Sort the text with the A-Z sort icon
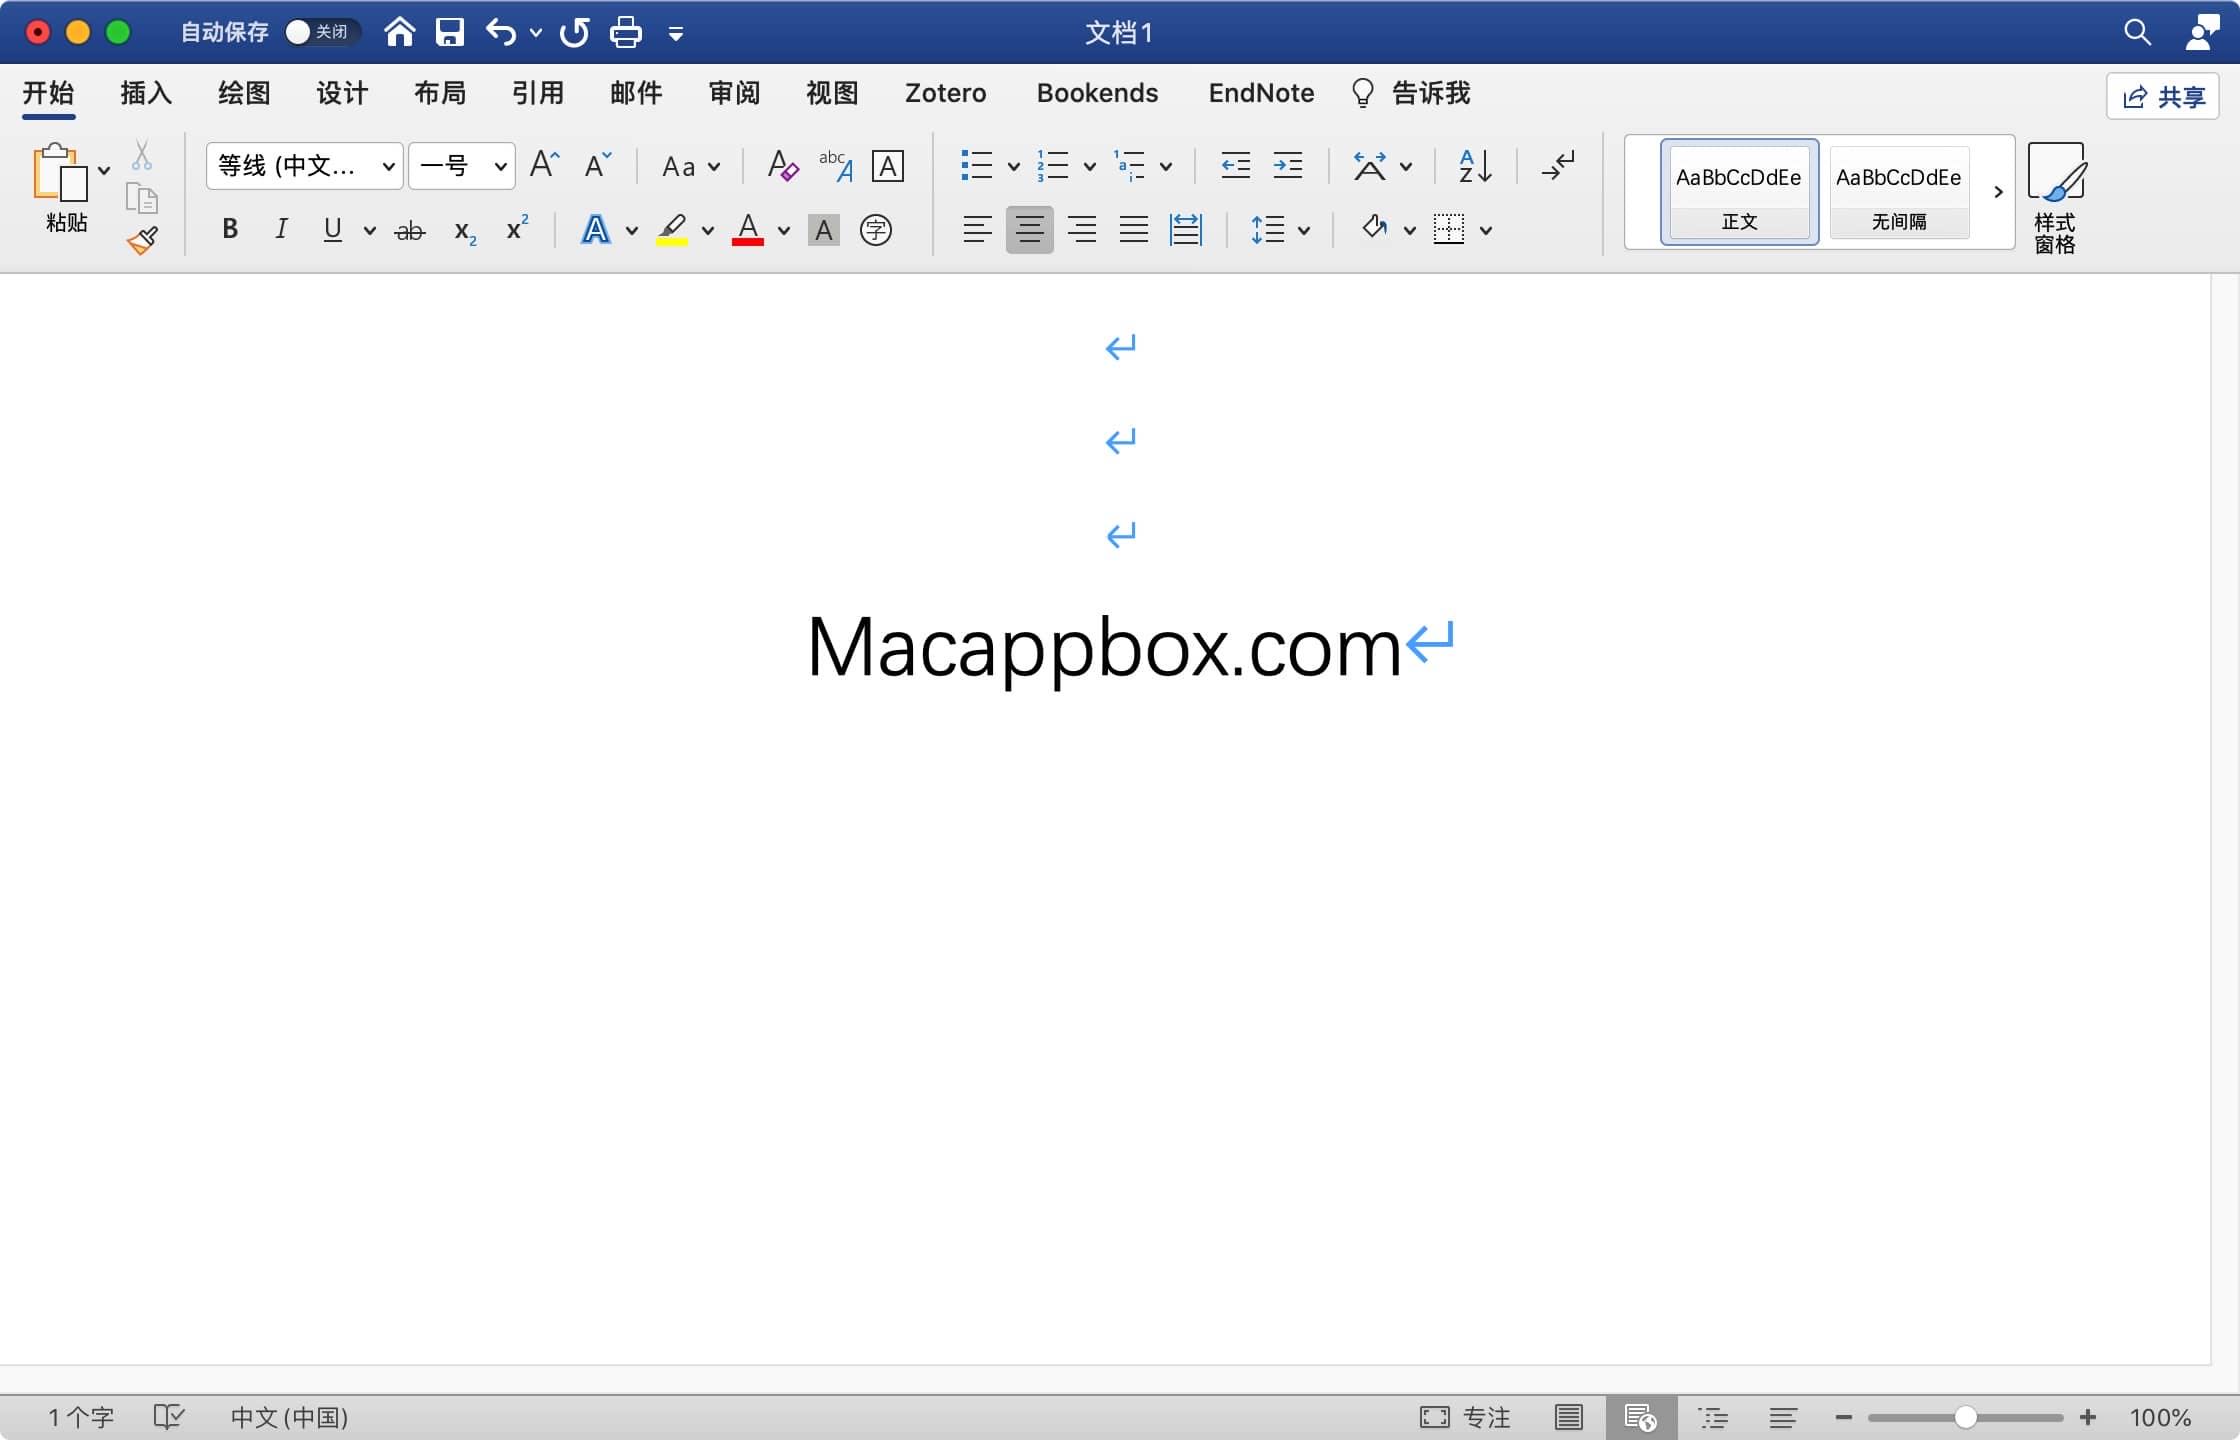This screenshot has width=2240, height=1440. tap(1472, 166)
